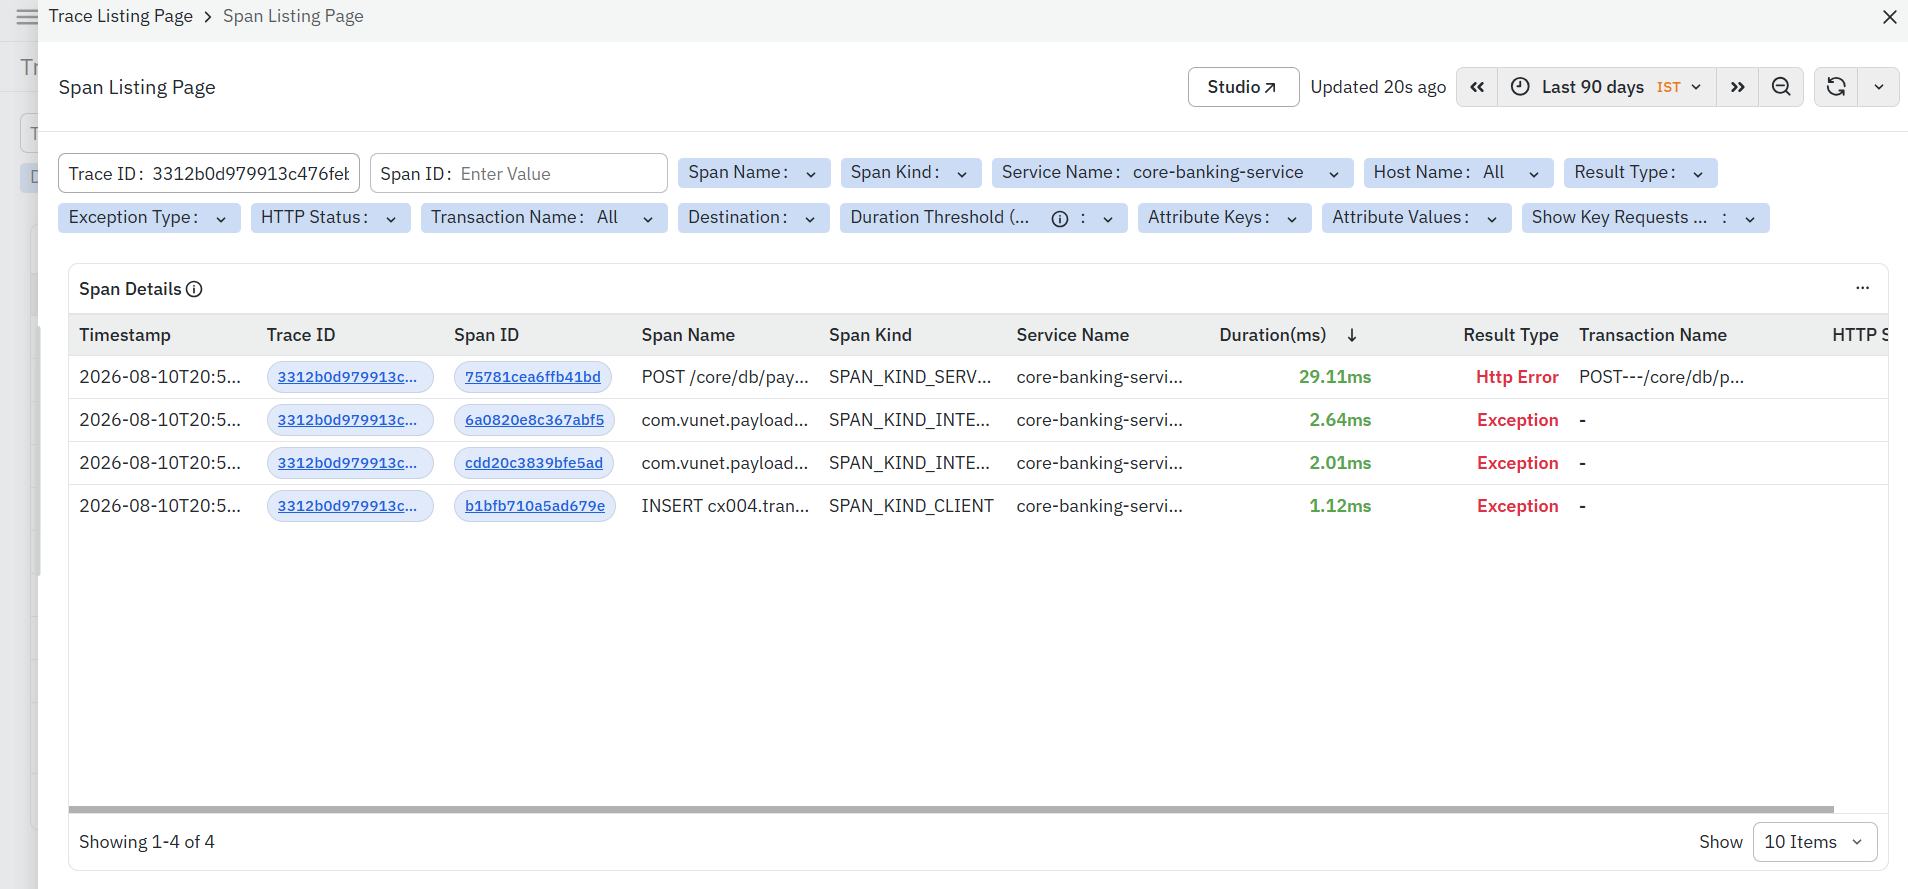This screenshot has width=1908, height=889.
Task: Refresh the span data
Action: [x=1836, y=87]
